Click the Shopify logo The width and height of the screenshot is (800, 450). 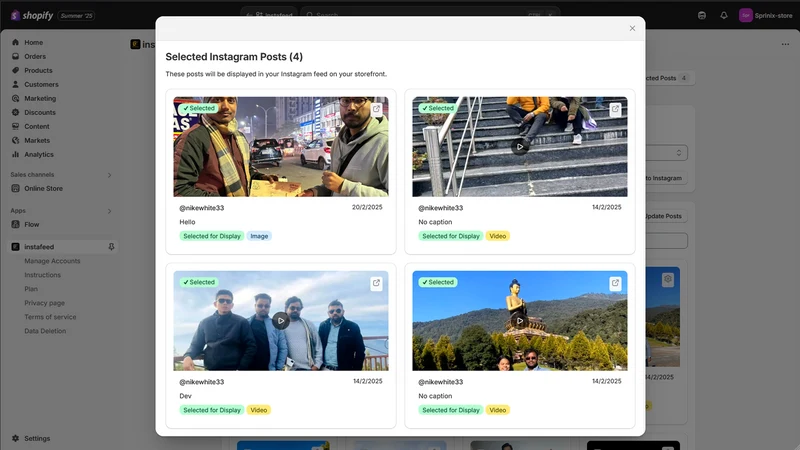tap(32, 16)
